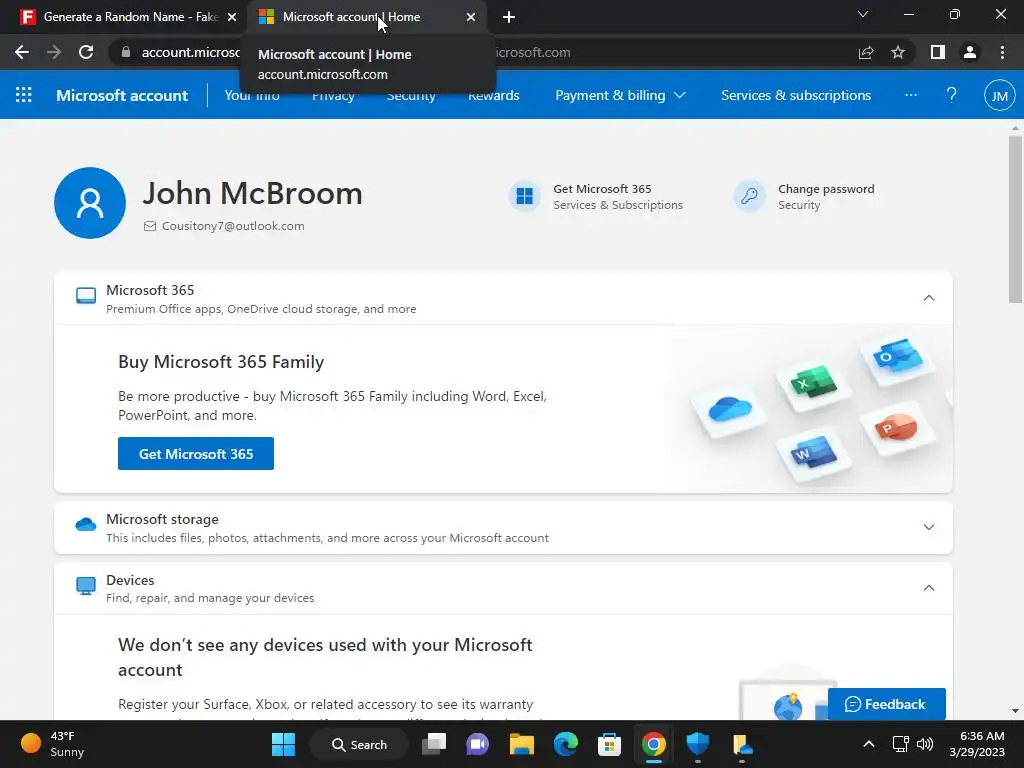This screenshot has height=768, width=1024.
Task: Close the Microsoft account tab
Action: tap(471, 17)
